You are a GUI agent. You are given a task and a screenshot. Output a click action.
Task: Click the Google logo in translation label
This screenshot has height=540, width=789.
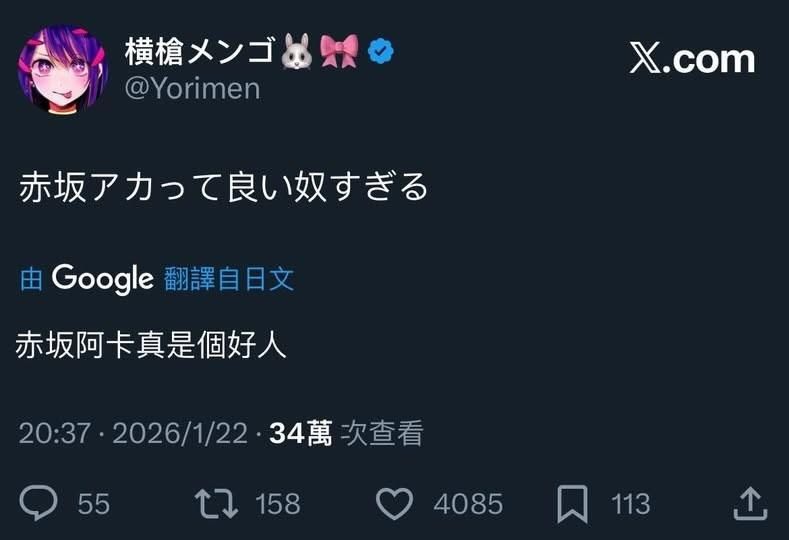[x=102, y=278]
